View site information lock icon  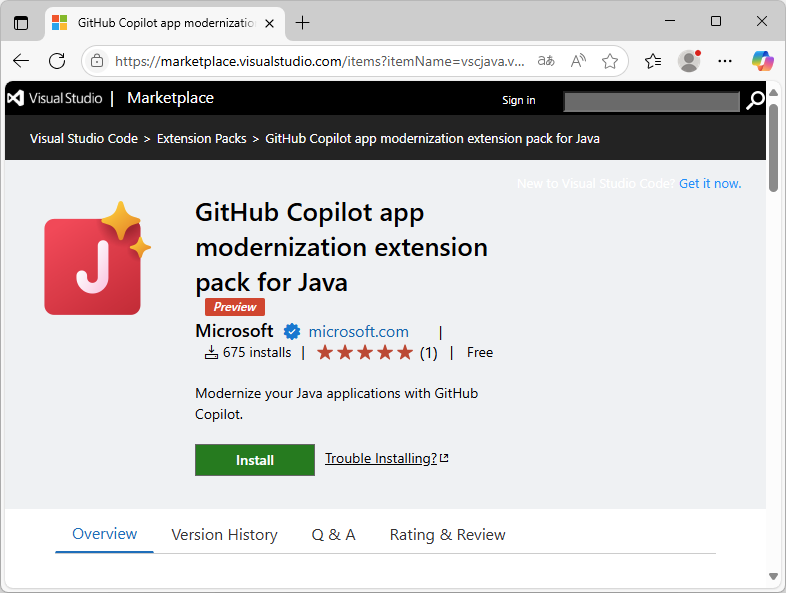click(x=97, y=61)
